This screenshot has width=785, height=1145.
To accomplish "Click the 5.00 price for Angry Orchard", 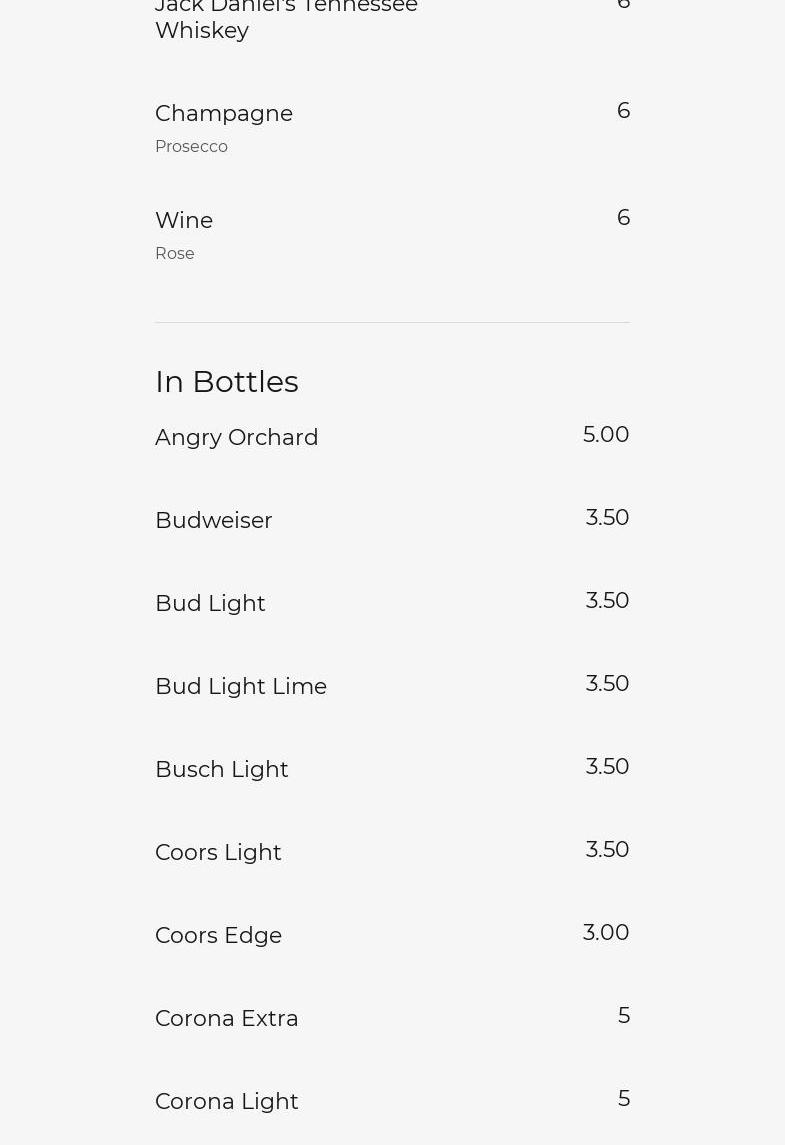I will coord(606,434).
